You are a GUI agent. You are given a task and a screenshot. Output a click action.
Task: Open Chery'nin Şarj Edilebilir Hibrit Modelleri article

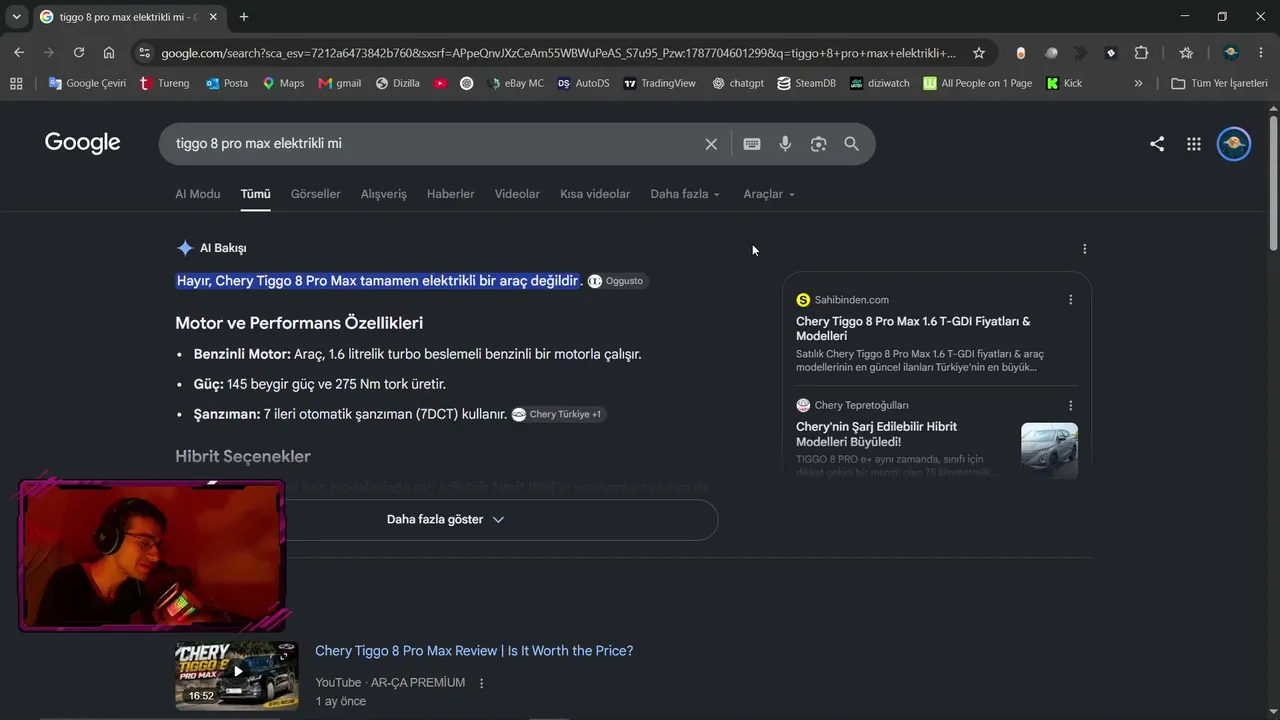[x=876, y=434]
